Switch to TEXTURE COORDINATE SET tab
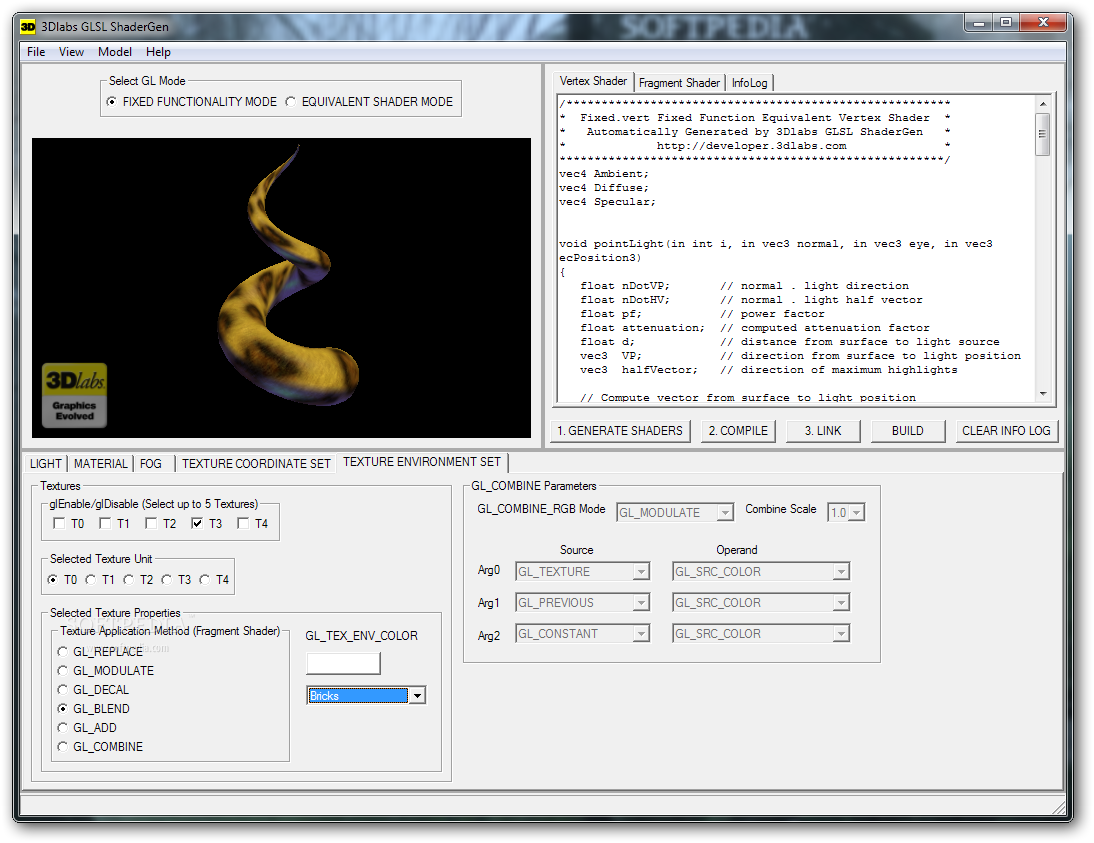The image size is (1094, 843). pos(256,464)
